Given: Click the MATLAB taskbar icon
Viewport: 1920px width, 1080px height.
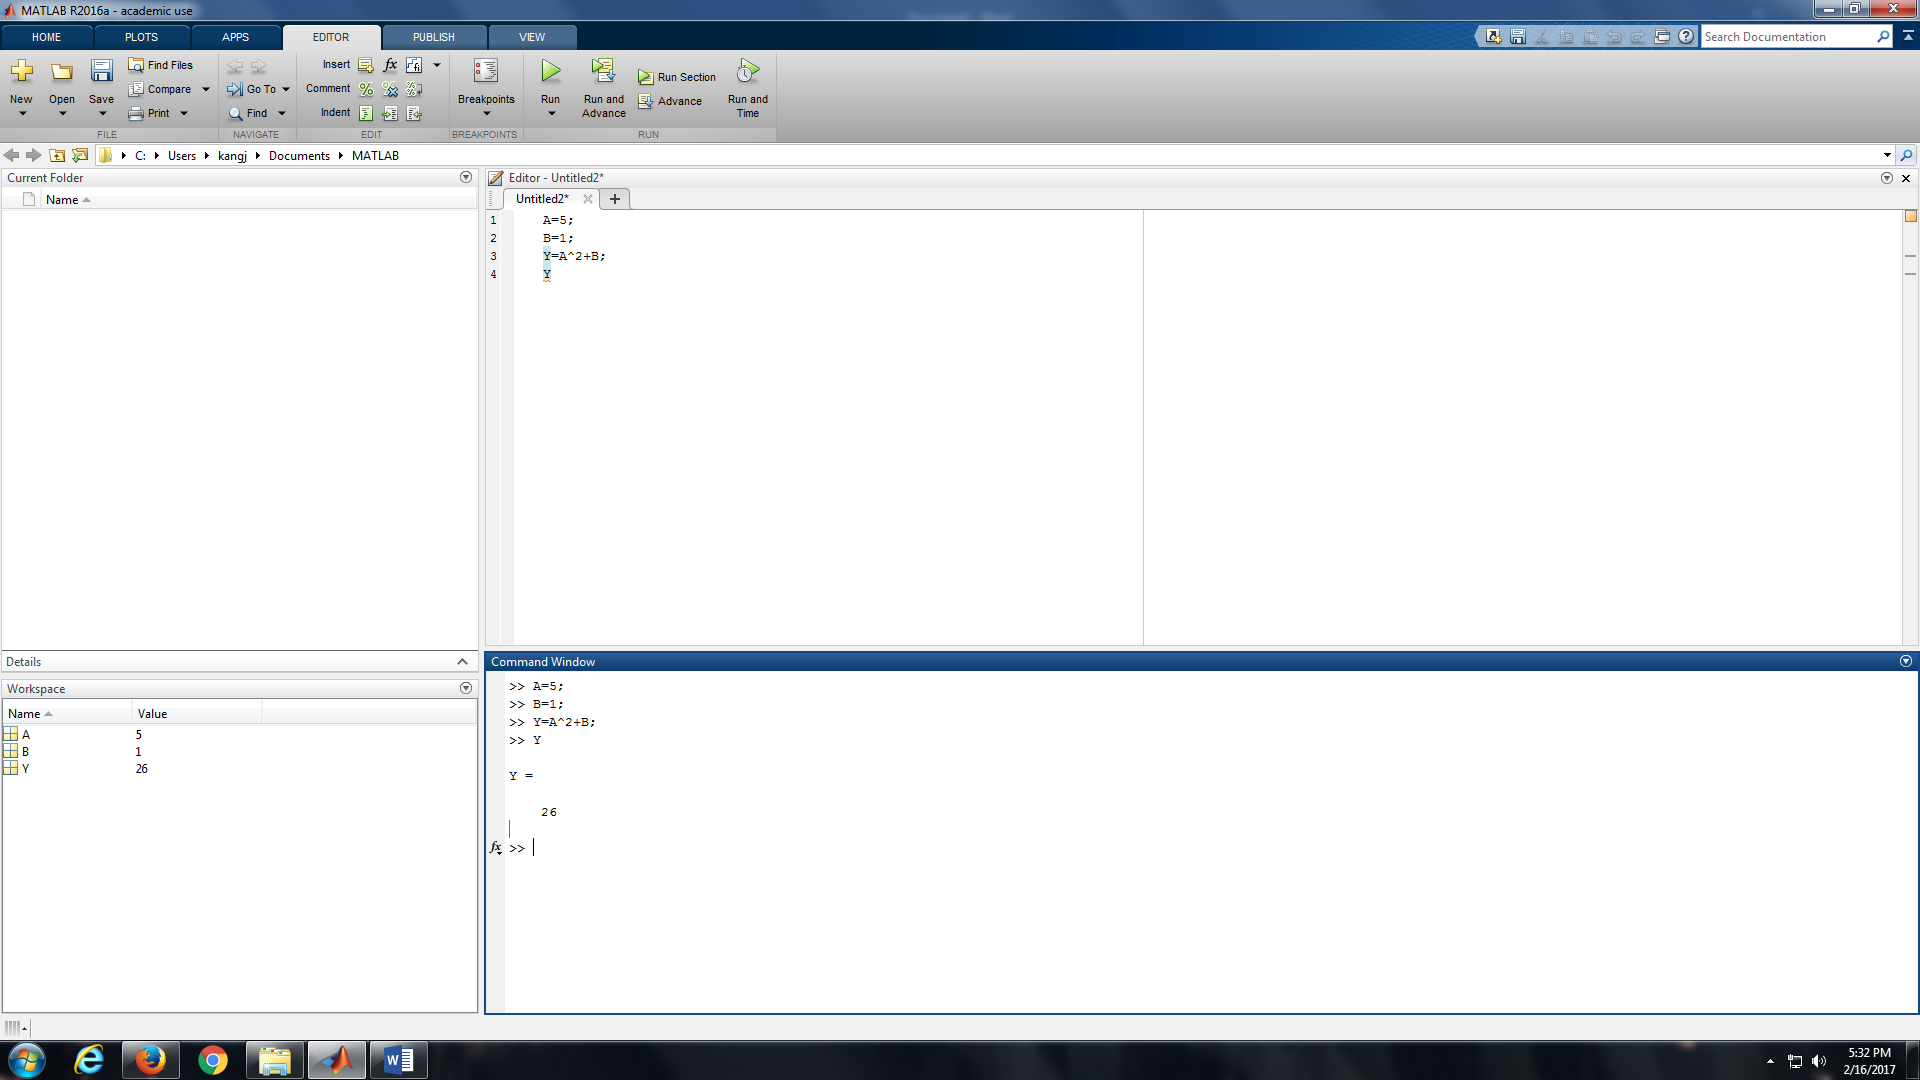Looking at the screenshot, I should coord(335,1059).
